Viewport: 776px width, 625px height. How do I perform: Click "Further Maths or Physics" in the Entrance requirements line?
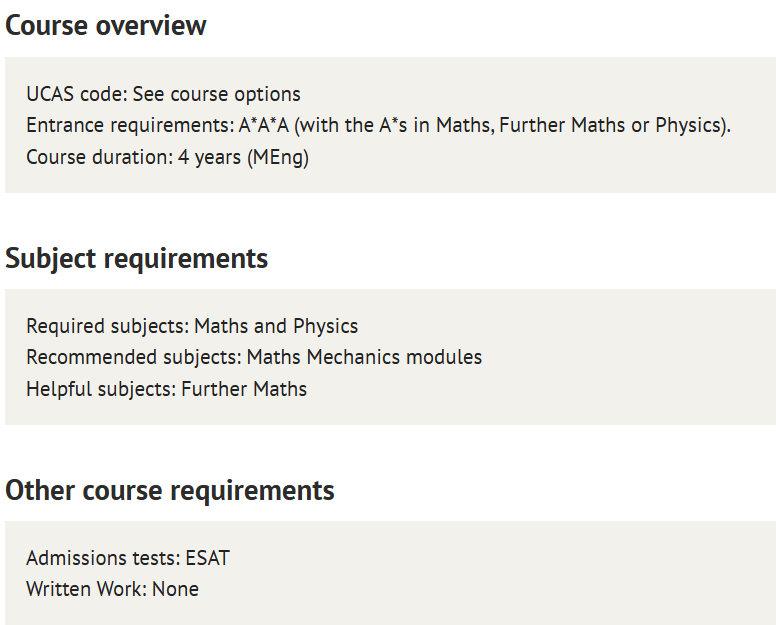(x=613, y=126)
